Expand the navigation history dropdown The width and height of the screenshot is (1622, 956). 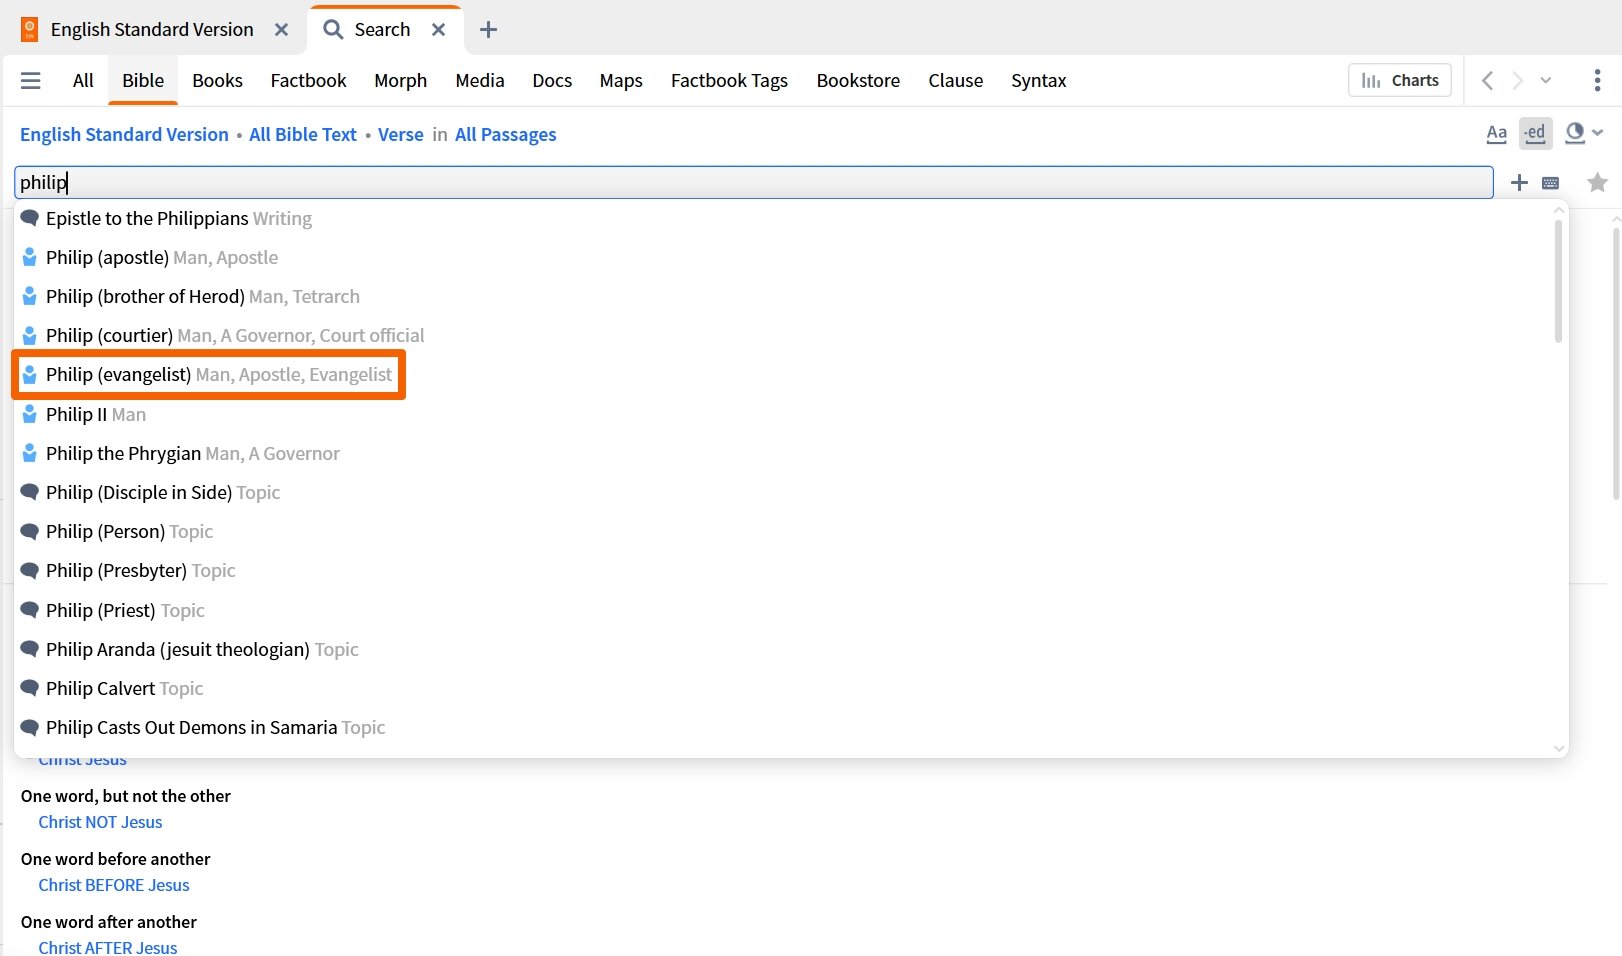(1546, 81)
